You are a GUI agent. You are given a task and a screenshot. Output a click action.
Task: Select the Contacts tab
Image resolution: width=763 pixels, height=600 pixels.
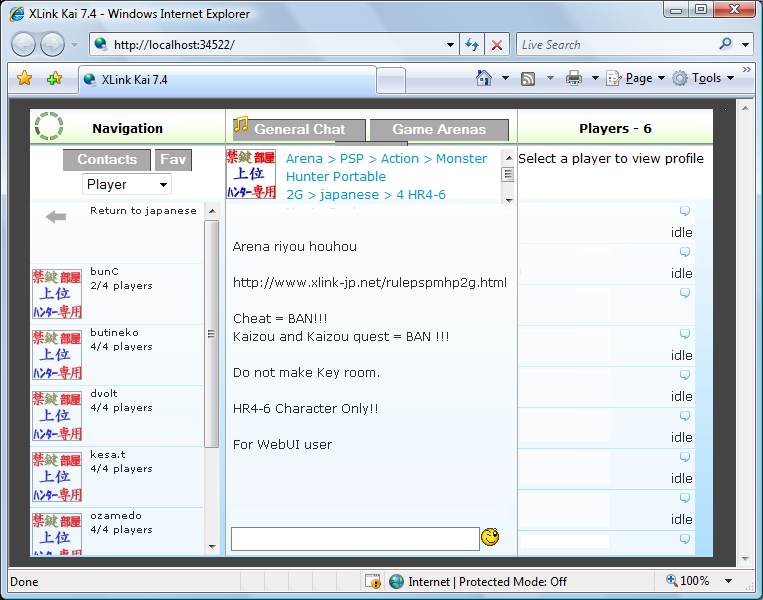107,160
